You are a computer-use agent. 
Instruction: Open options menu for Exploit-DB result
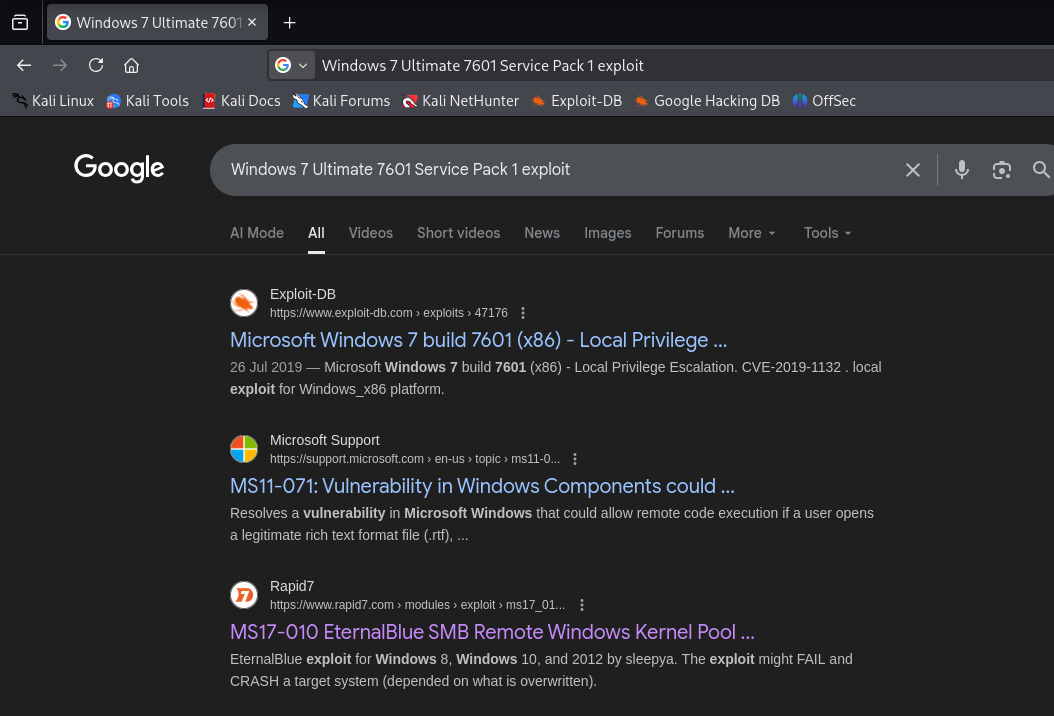523,313
